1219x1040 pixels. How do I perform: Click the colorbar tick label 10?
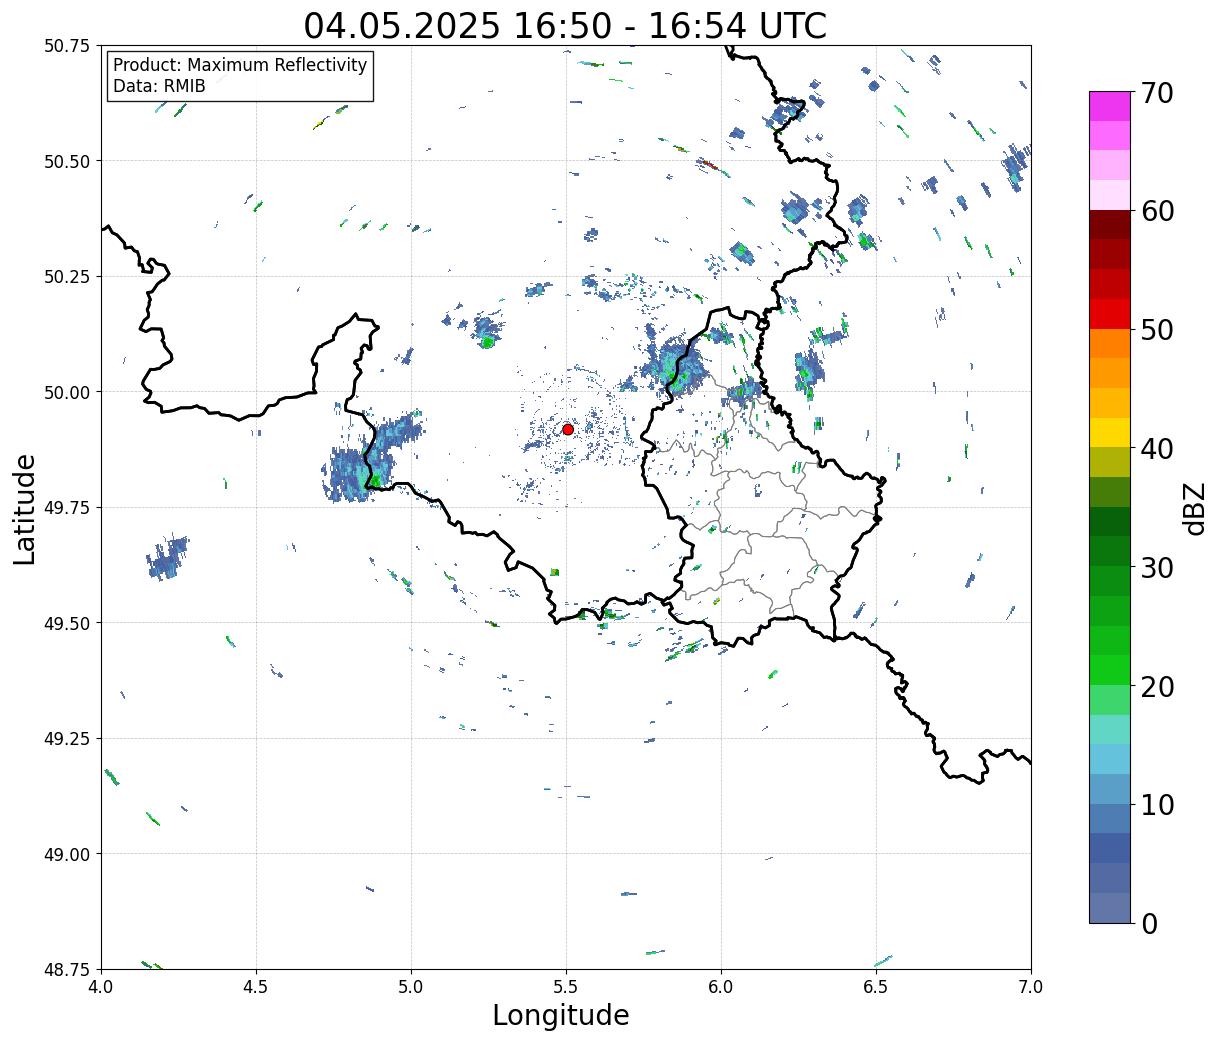[x=1156, y=805]
